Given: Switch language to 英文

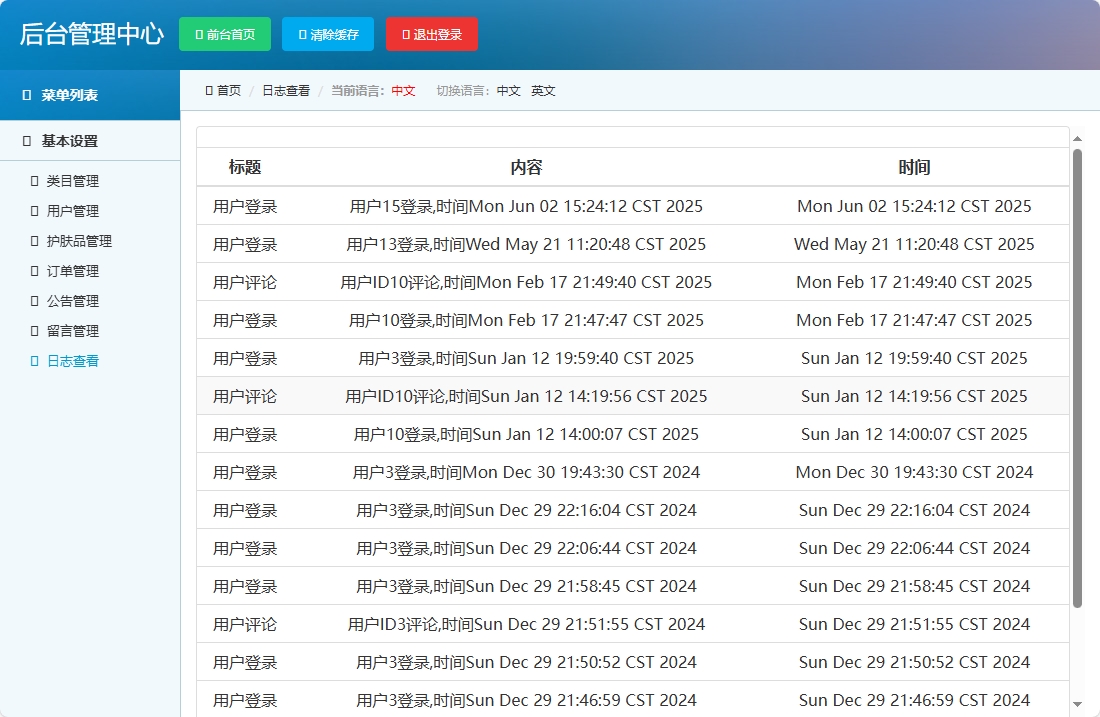Looking at the screenshot, I should pos(543,90).
